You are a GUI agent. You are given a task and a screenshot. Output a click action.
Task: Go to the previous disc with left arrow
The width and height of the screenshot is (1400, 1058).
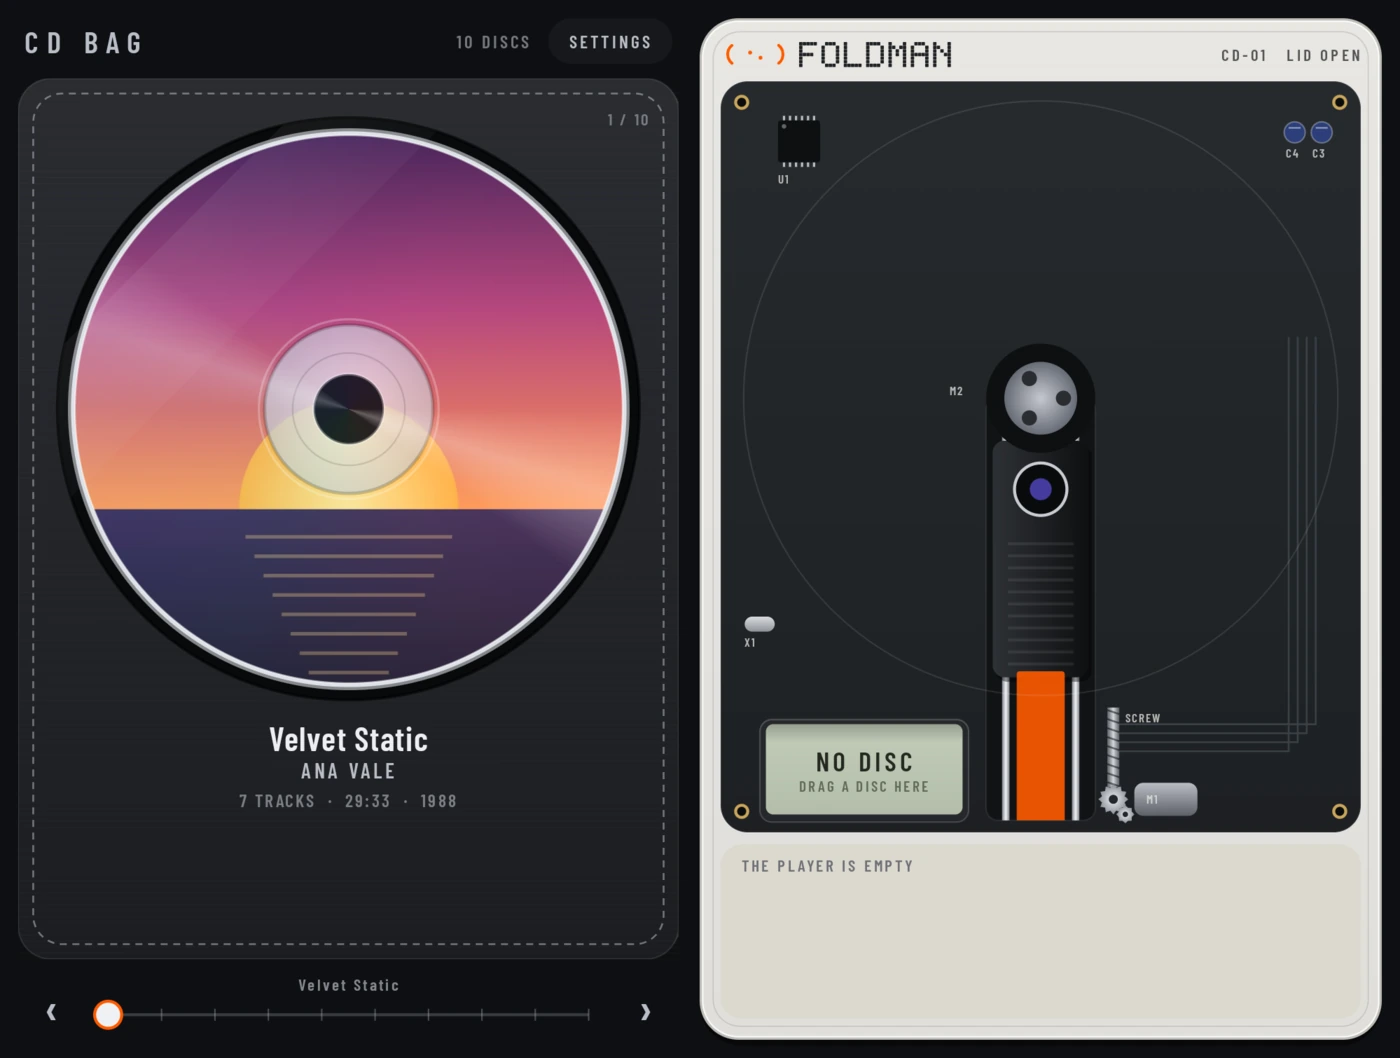click(52, 1012)
